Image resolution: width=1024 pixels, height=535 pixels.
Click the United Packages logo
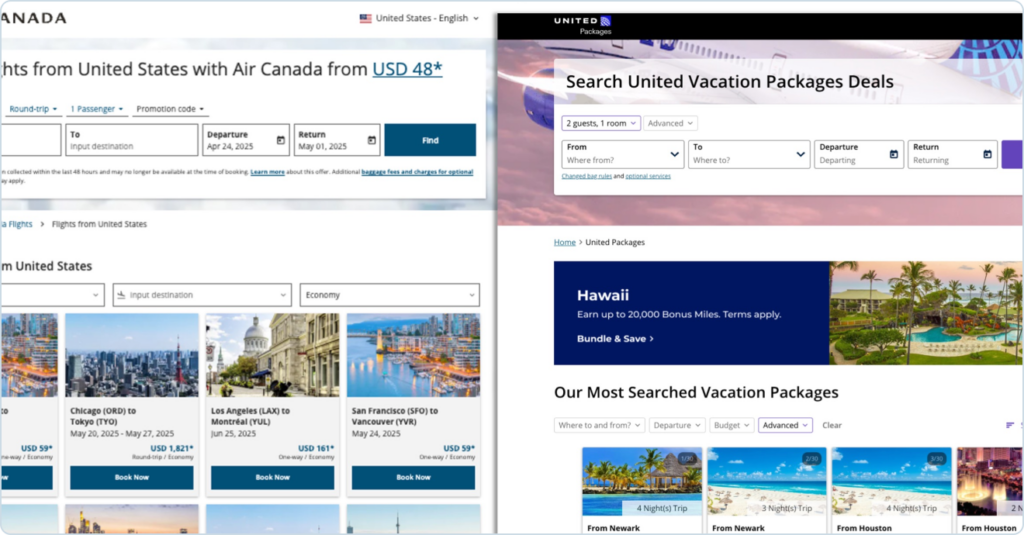[582, 24]
